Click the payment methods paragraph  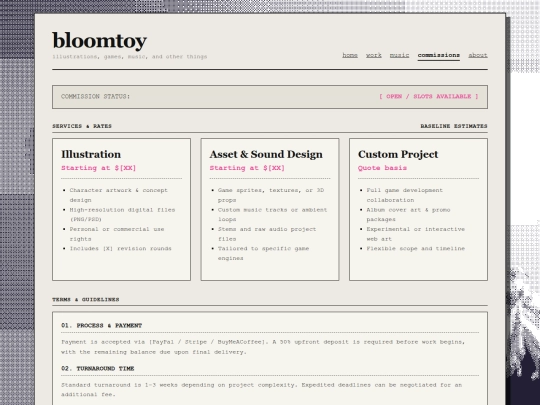pyautogui.click(x=263, y=347)
